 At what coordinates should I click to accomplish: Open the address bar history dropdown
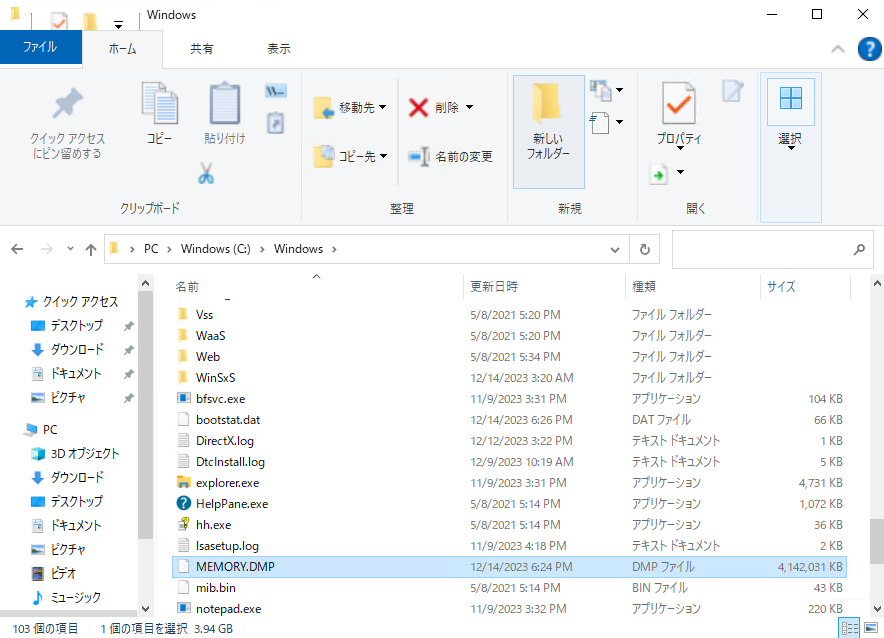click(x=615, y=249)
